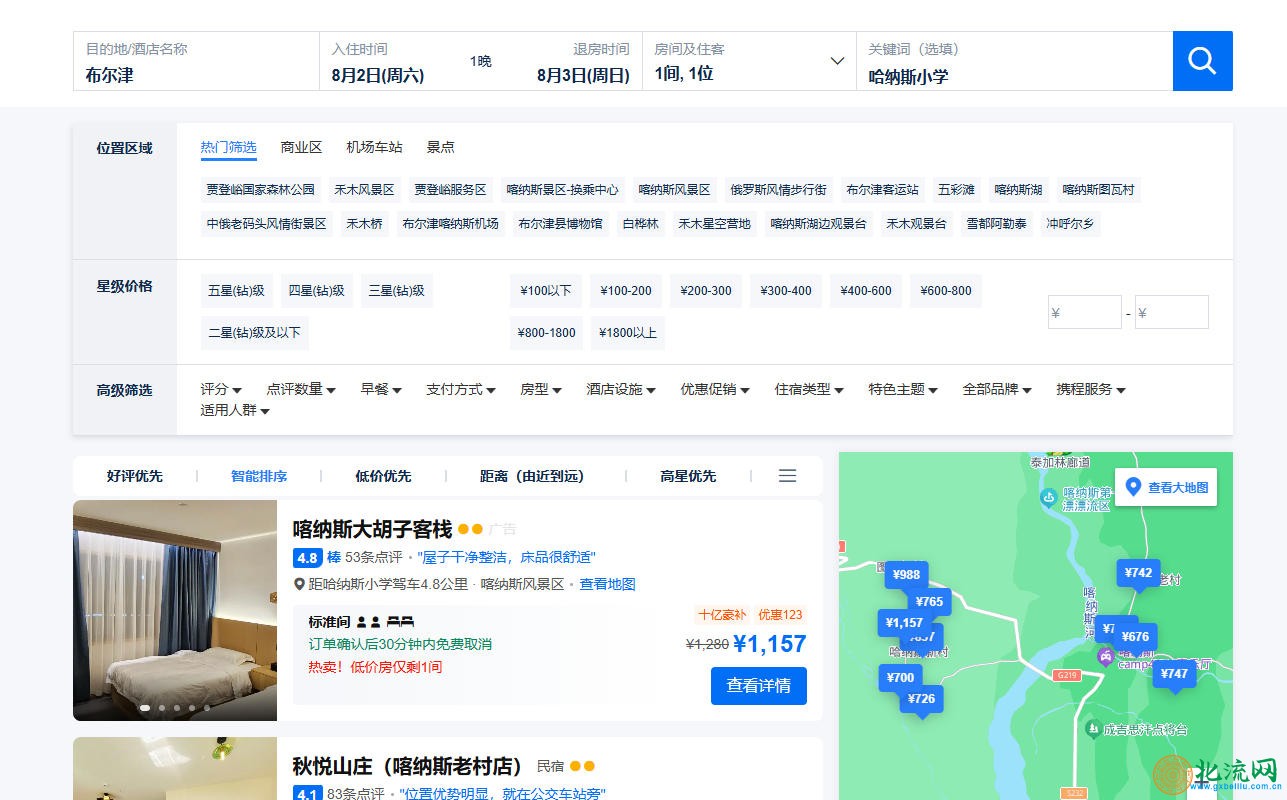Select the ¥765 price marker on map
1287x800 pixels.
(x=929, y=602)
